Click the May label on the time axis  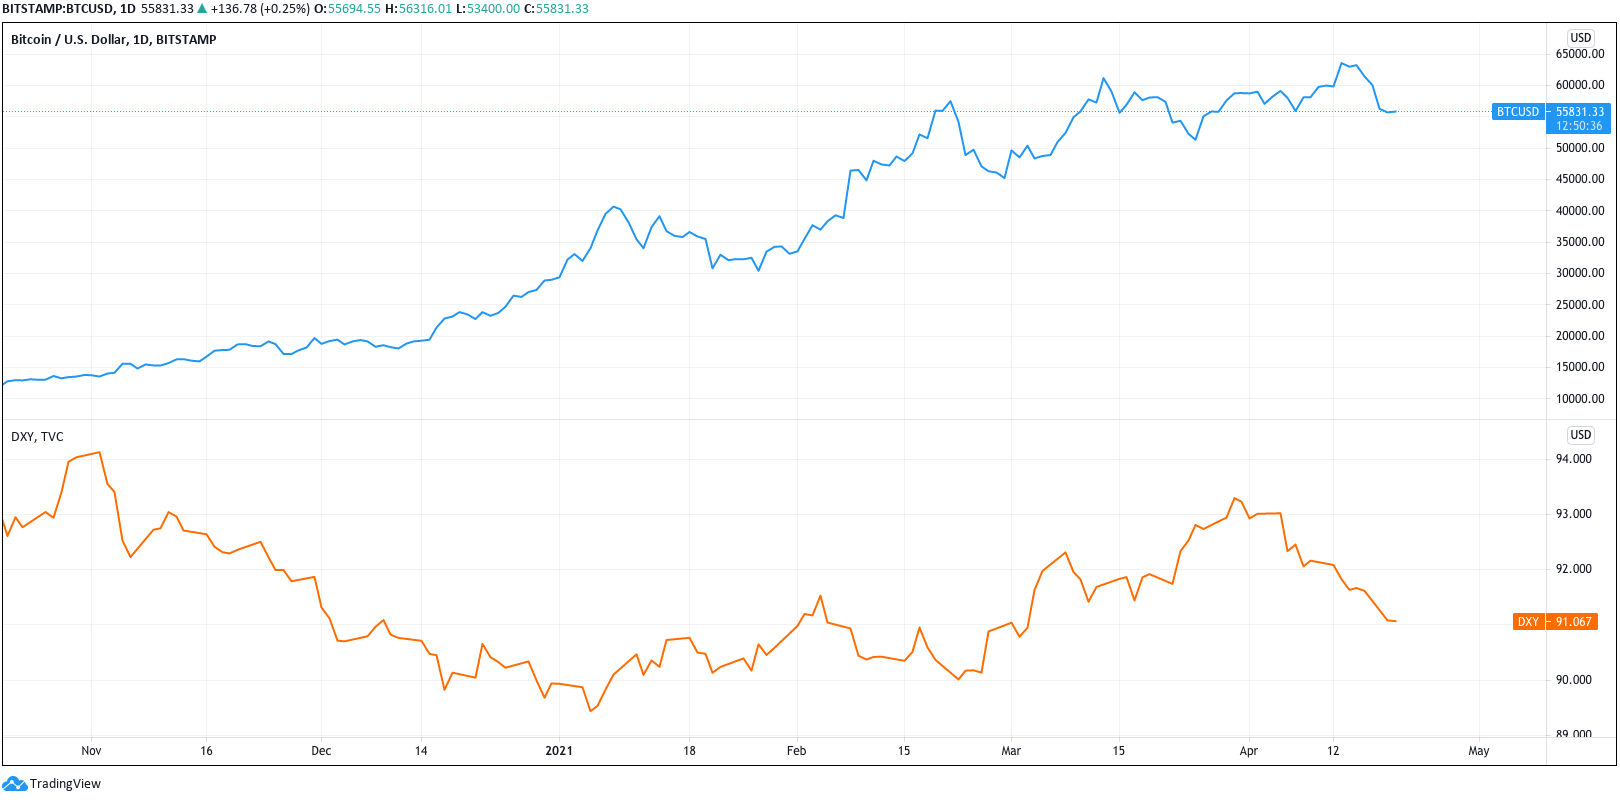(x=1478, y=751)
